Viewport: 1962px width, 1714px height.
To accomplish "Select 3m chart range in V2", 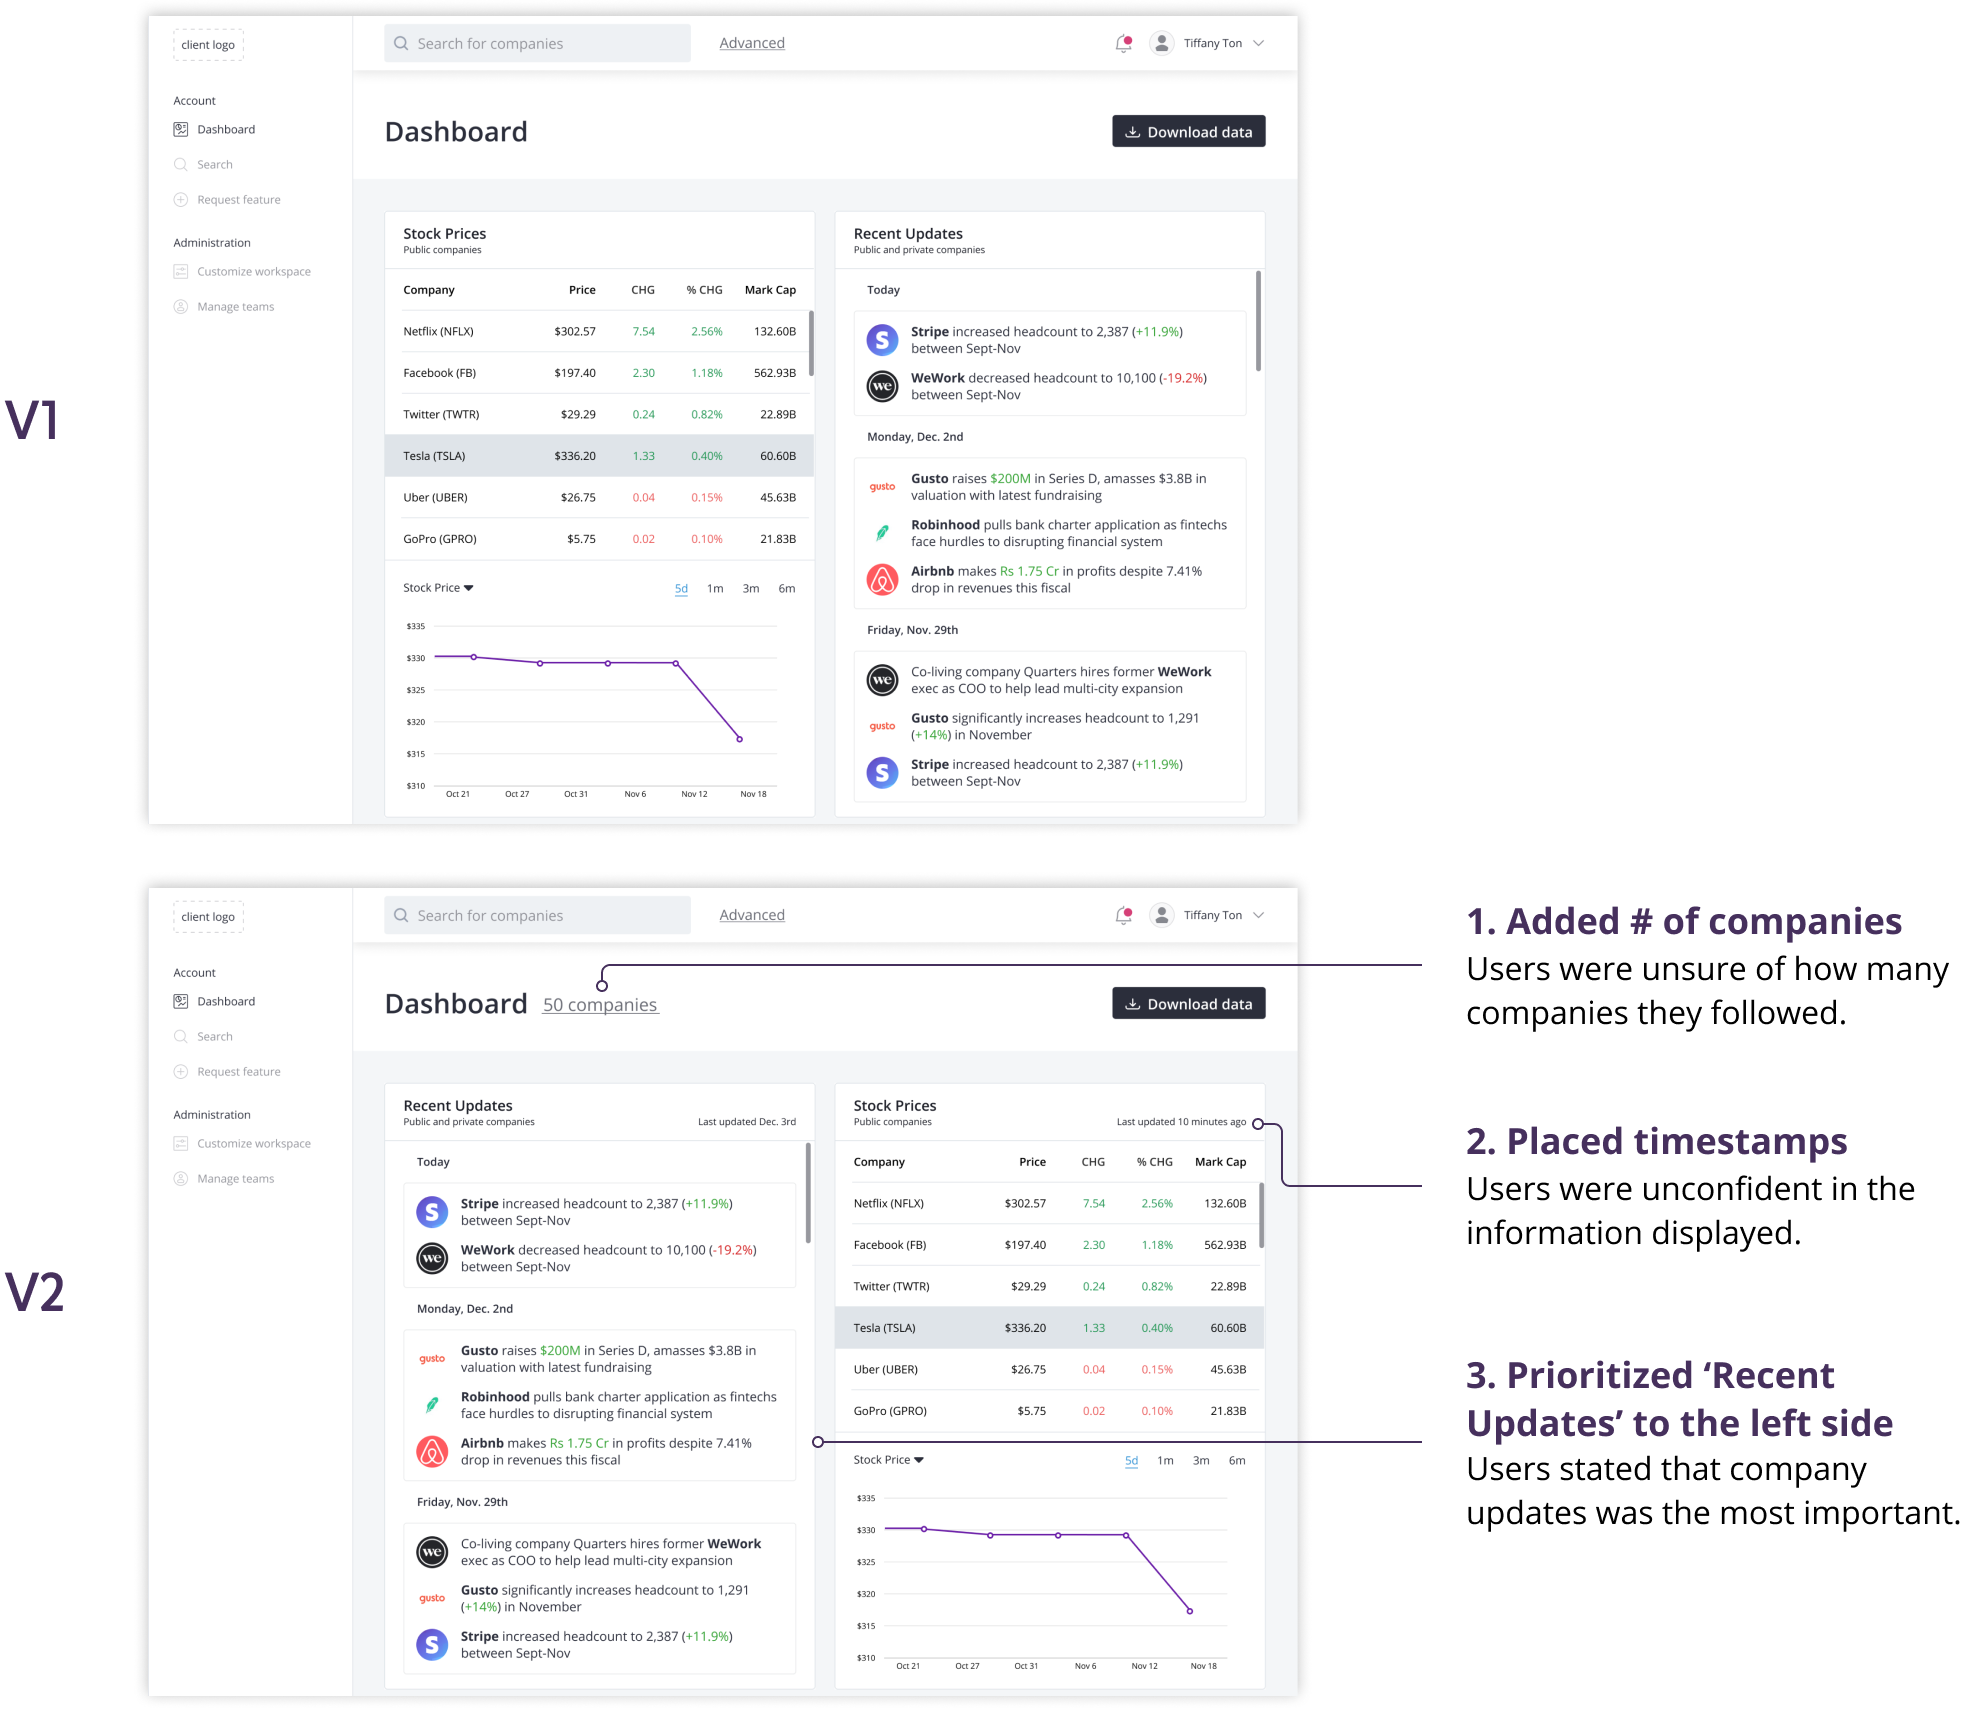I will click(1201, 1461).
